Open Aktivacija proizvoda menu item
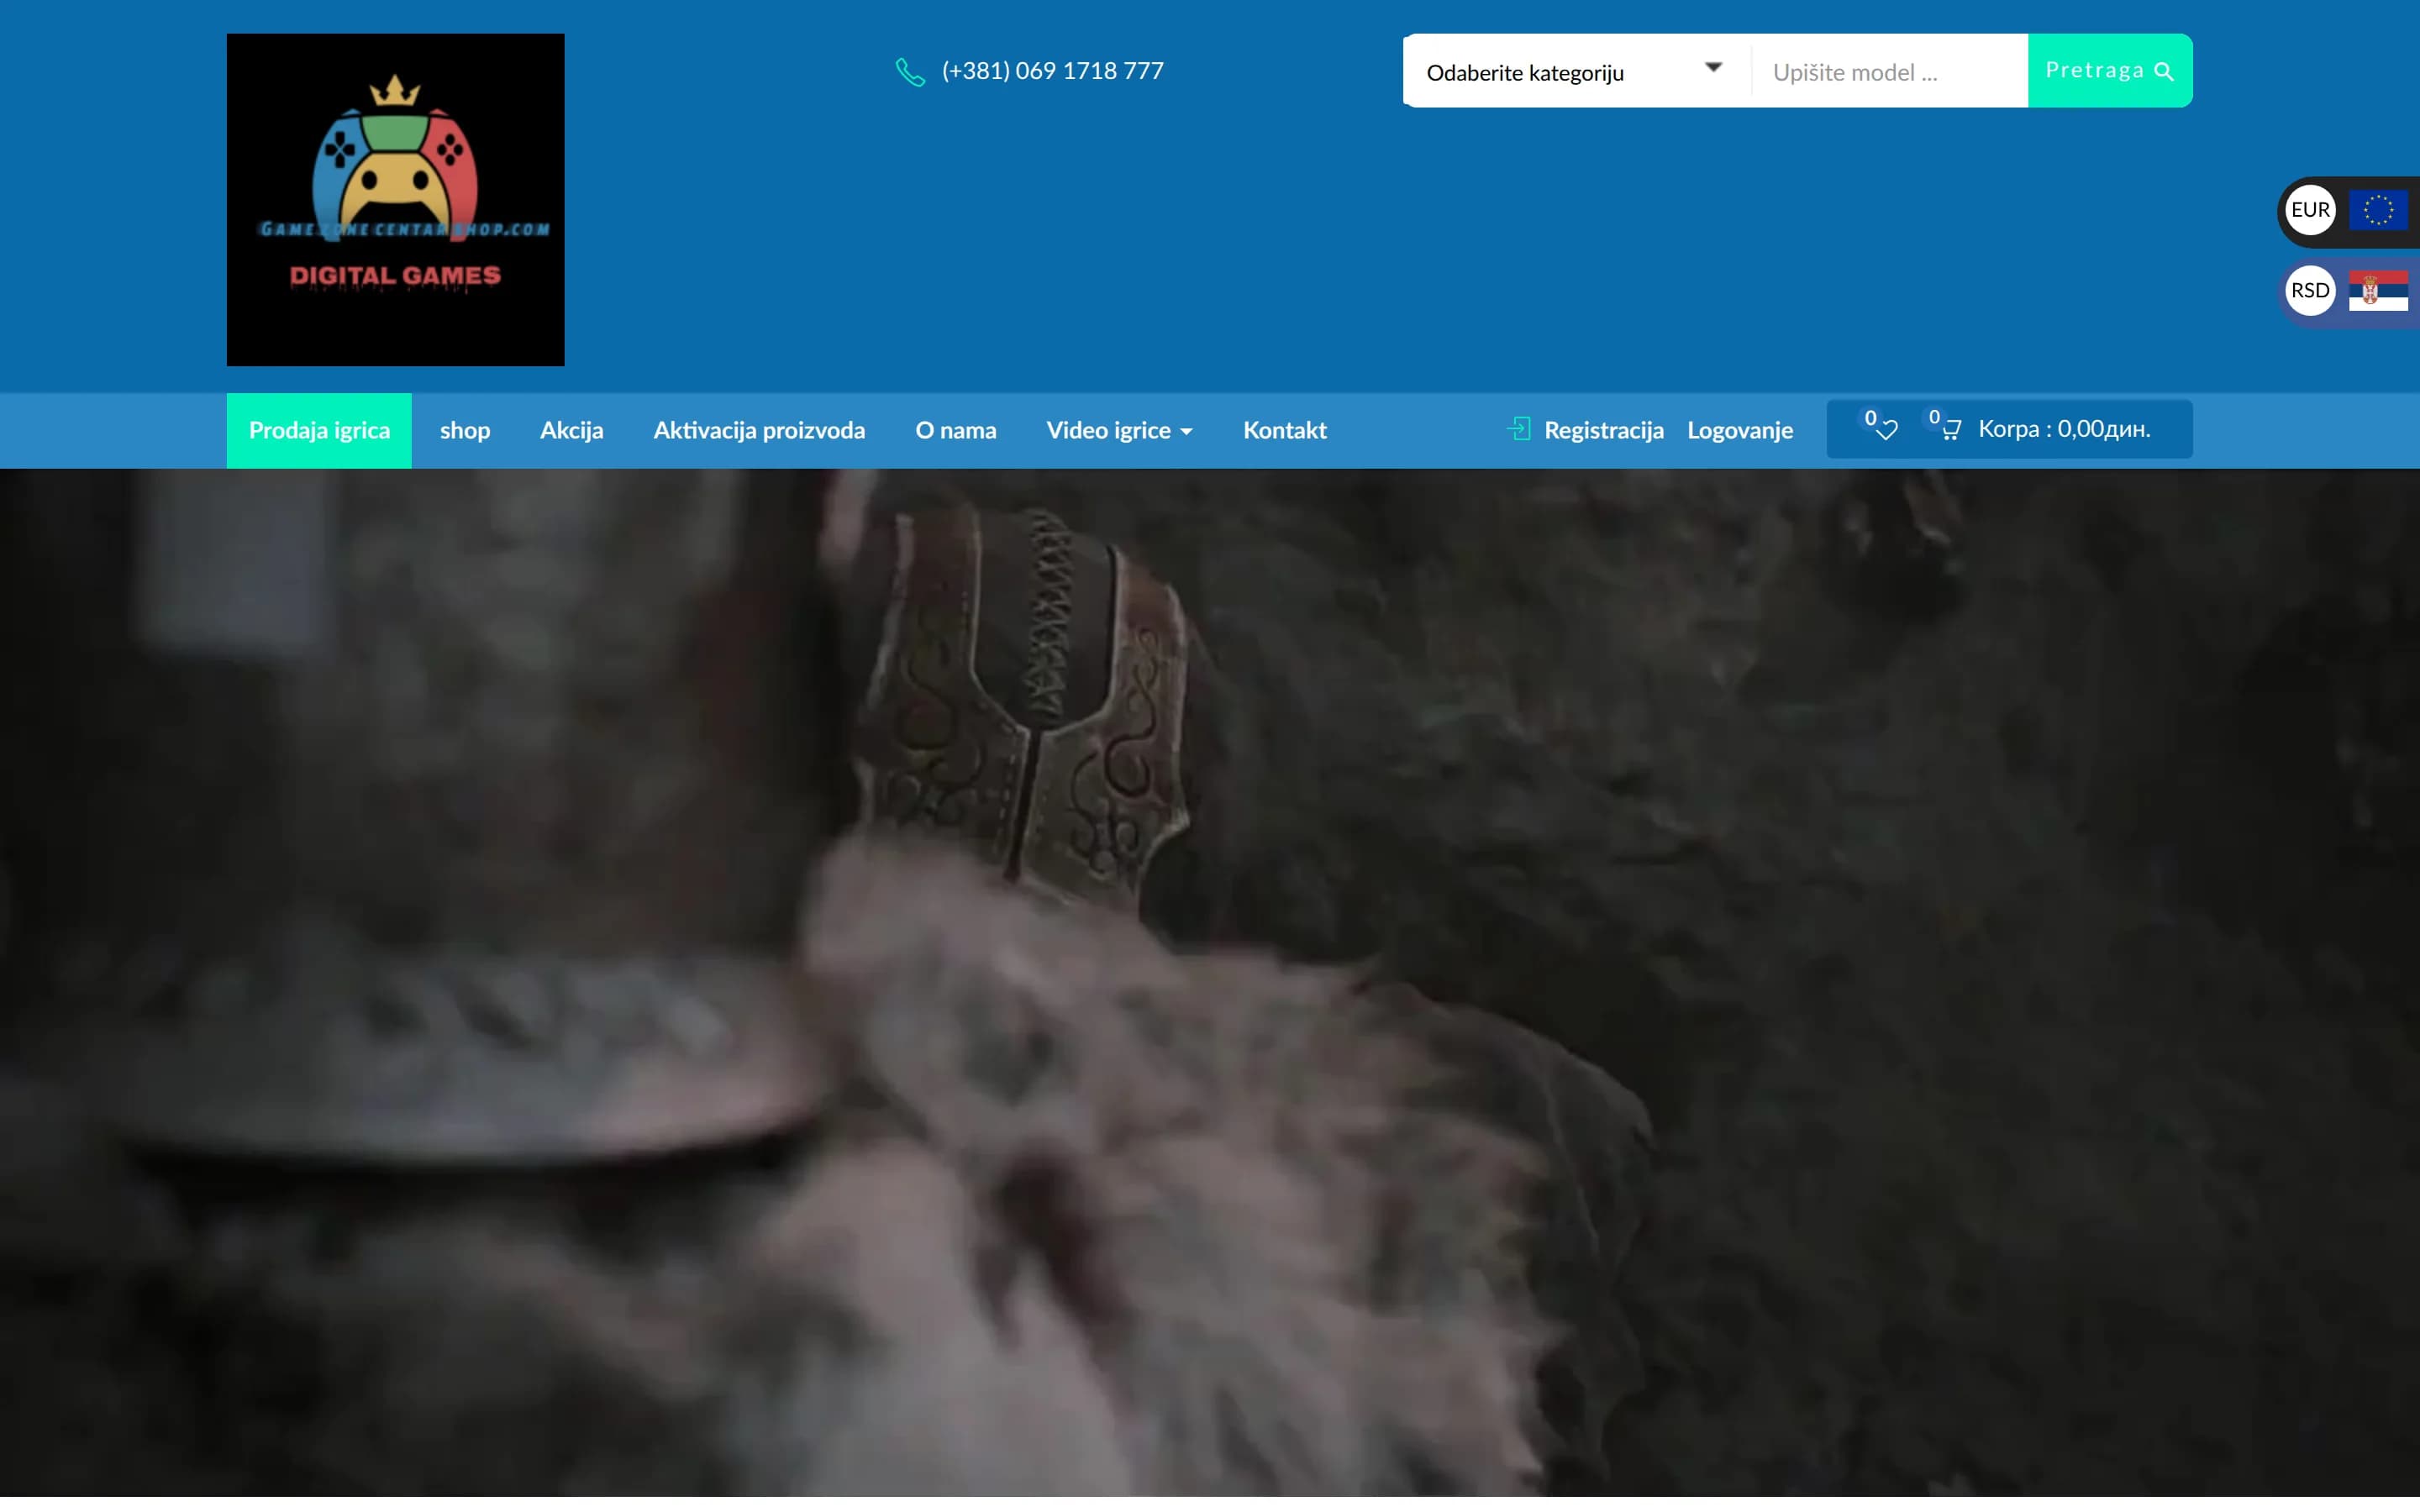 [x=759, y=431]
